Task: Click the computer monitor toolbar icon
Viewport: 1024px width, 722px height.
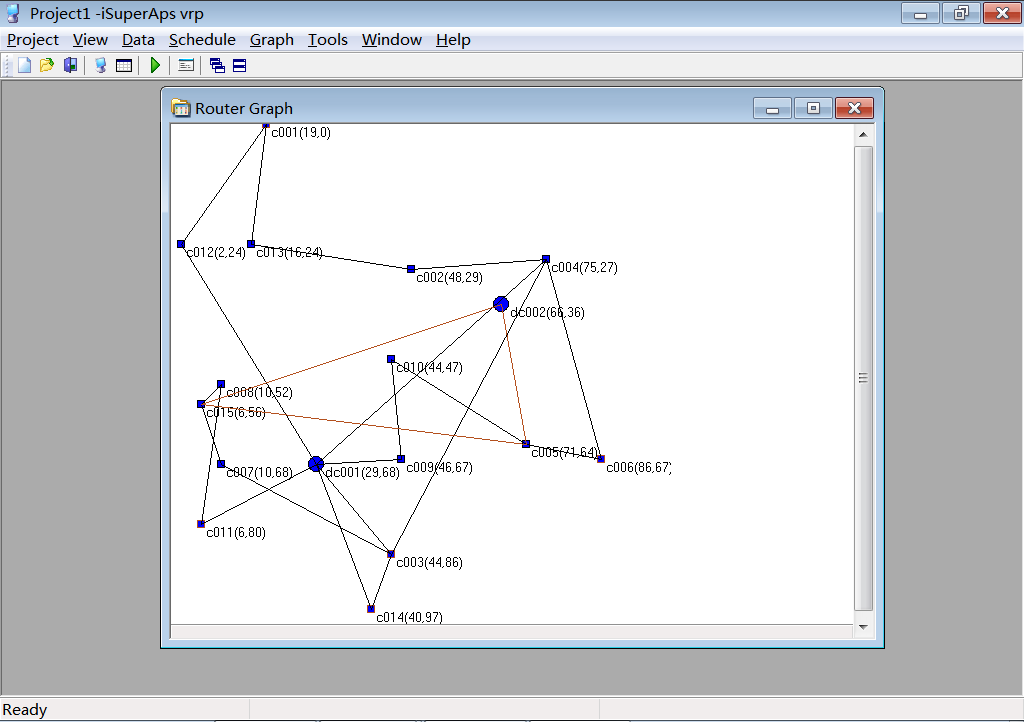Action: pyautogui.click(x=100, y=66)
